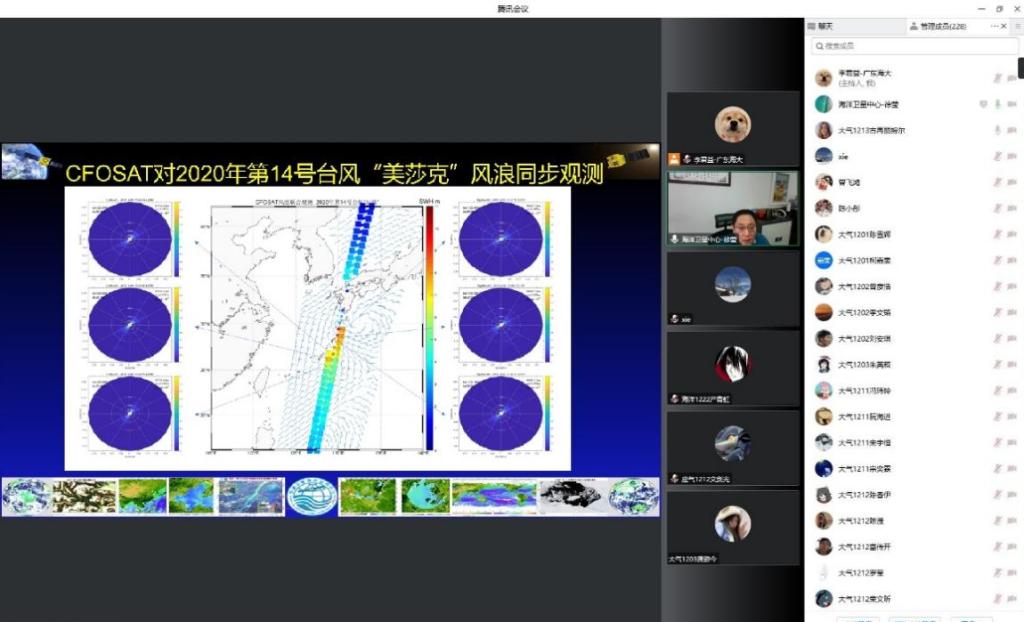The height and width of the screenshot is (622, 1024).
Task: Click green microphone icon of 海洋卫星中心 member
Action: (x=997, y=104)
